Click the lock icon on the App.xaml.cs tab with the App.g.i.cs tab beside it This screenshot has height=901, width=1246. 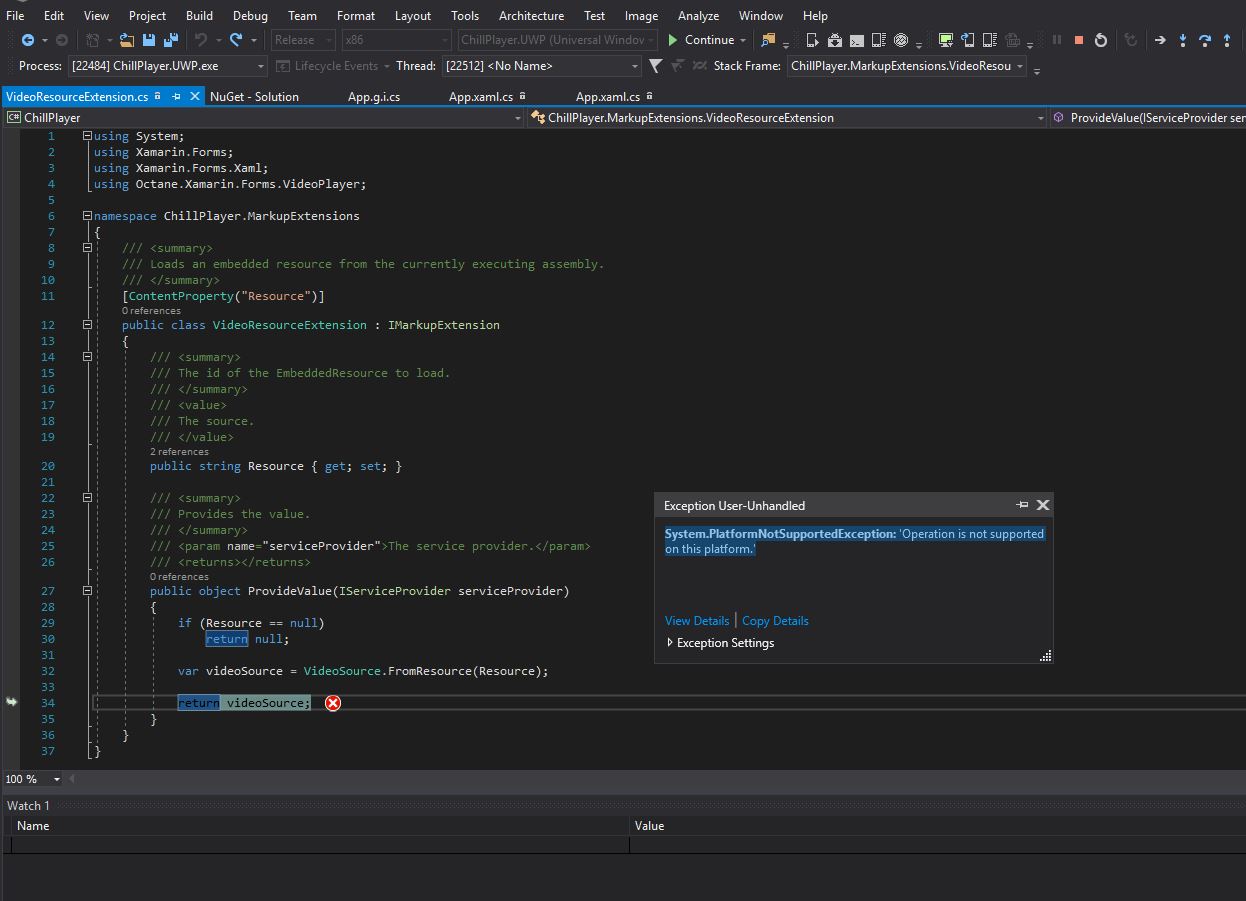[x=522, y=96]
